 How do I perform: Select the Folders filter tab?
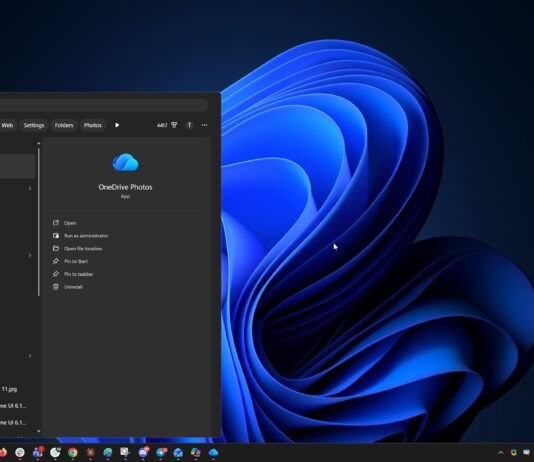click(x=64, y=125)
